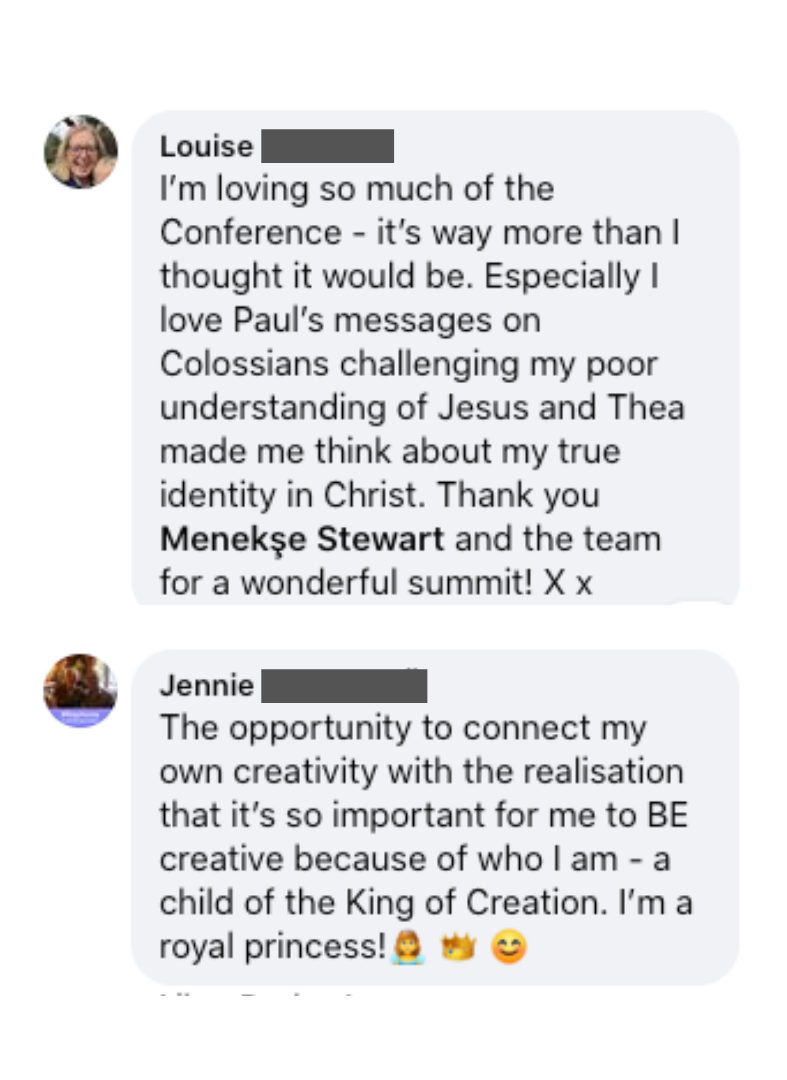Click the redacted surname beside Jennie

point(343,687)
